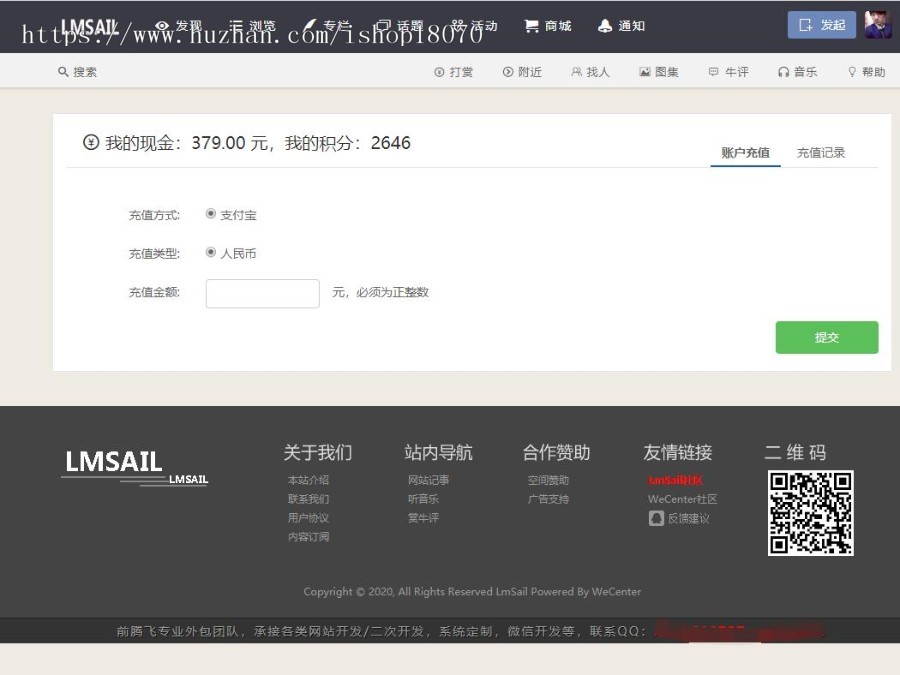The image size is (900, 675).
Task: Click the 联系我们 footer link
Action: click(x=308, y=499)
